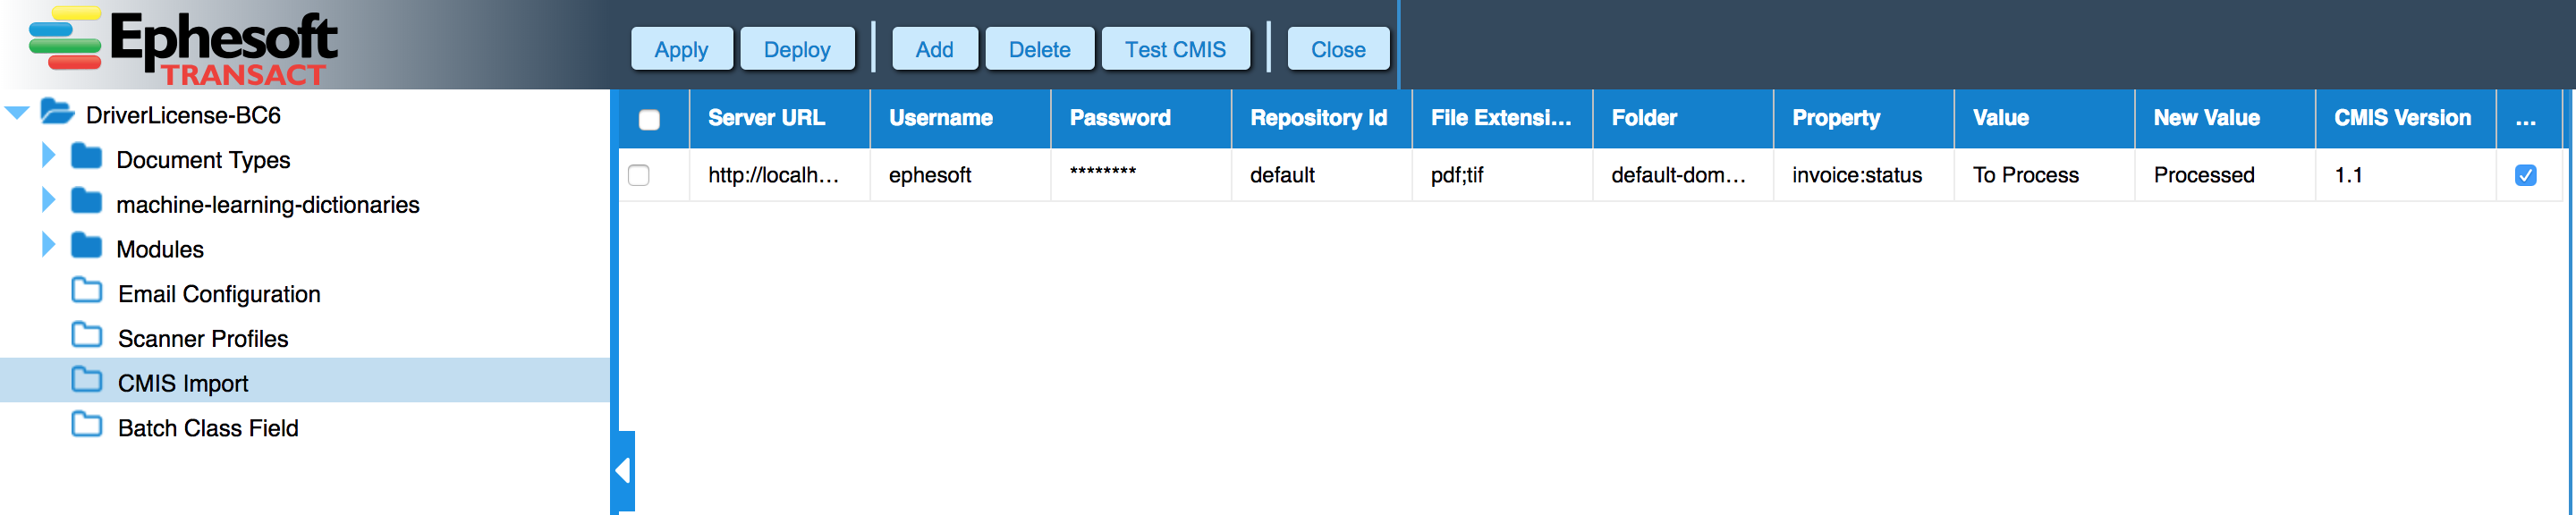Click the DriverLicense-BC6 open folder icon
This screenshot has height=515, width=2576.
click(58, 113)
